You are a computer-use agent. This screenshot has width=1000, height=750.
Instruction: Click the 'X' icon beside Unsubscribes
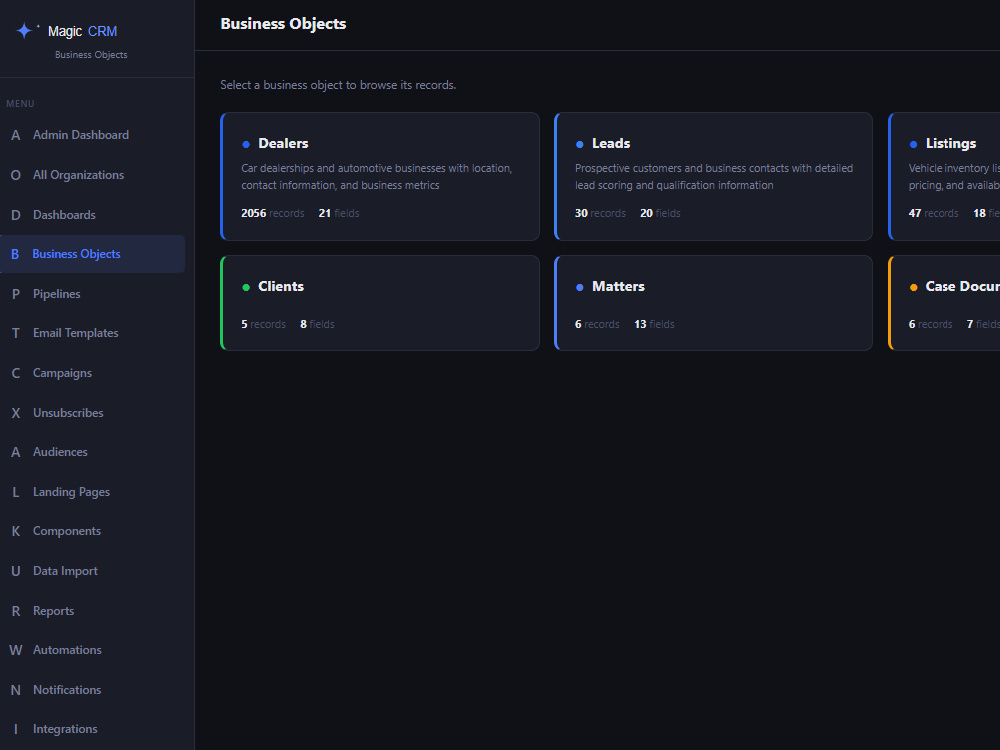pos(16,413)
